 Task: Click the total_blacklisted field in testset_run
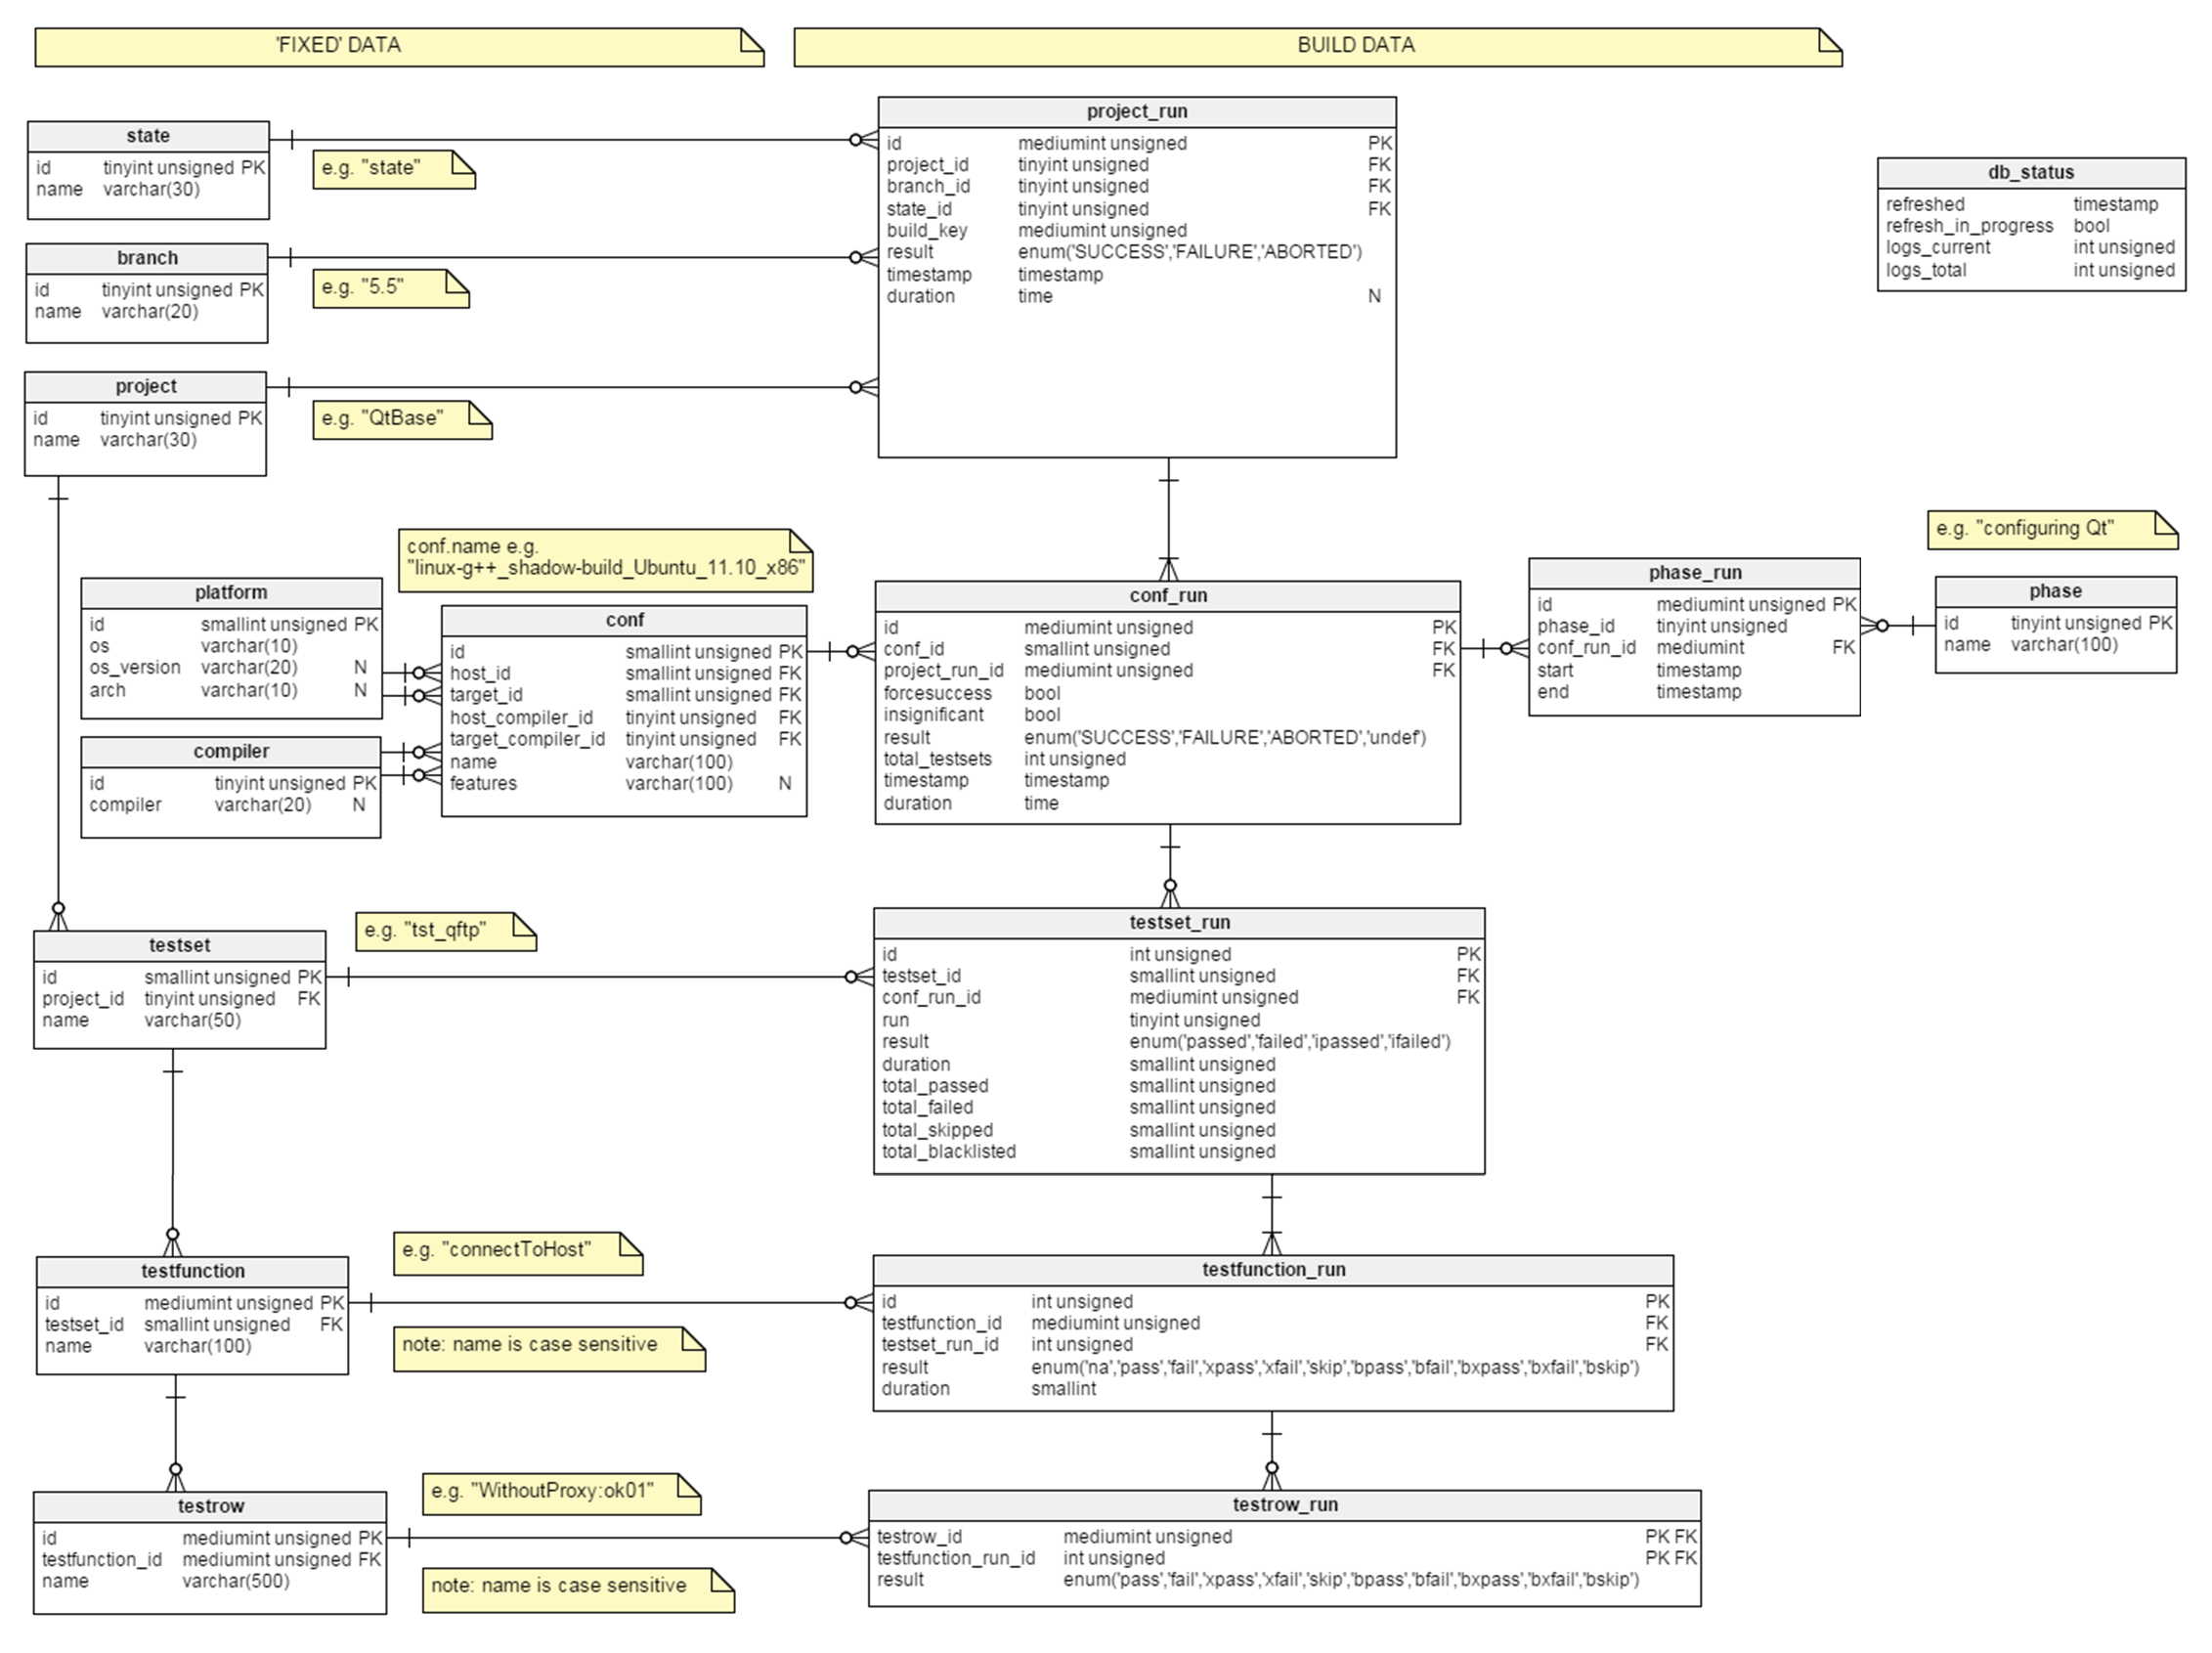[948, 1151]
